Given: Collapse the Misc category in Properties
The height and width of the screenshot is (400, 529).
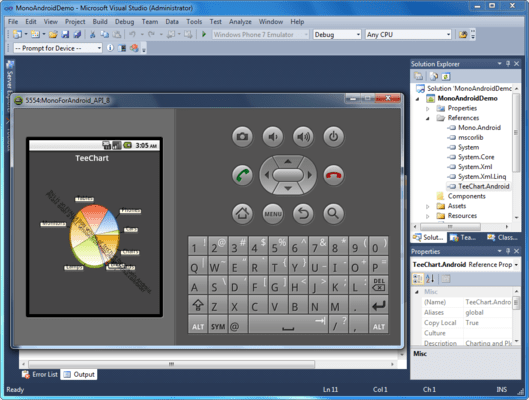Looking at the screenshot, I should tap(417, 292).
